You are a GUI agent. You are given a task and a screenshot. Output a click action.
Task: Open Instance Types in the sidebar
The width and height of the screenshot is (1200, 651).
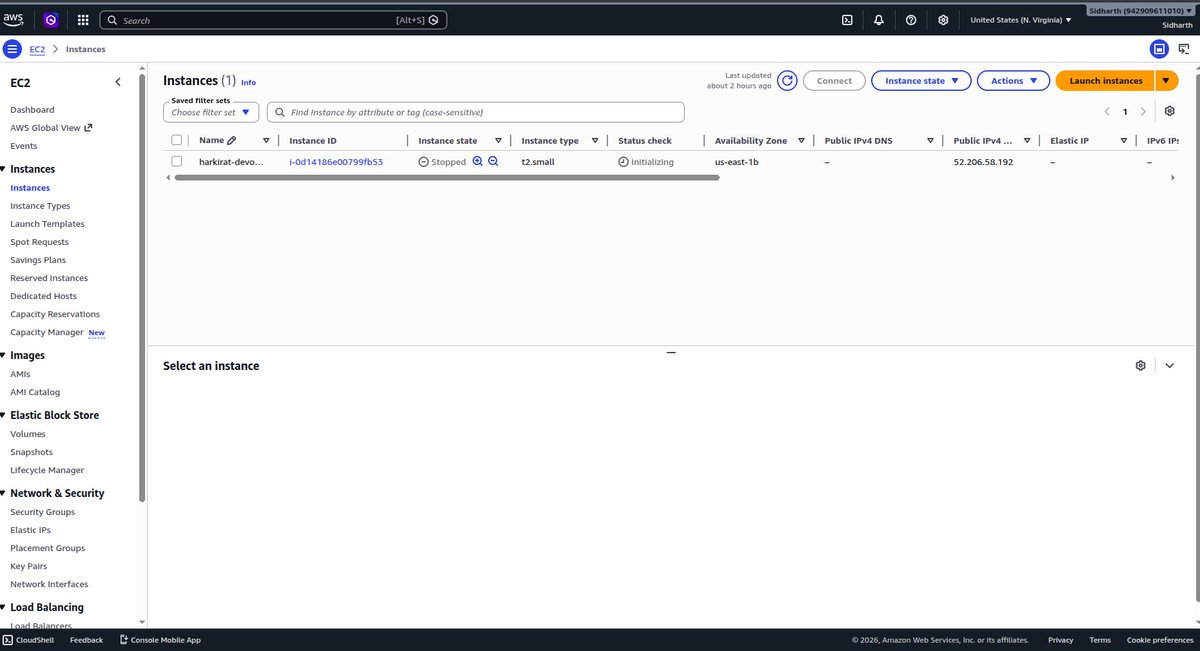coord(40,206)
